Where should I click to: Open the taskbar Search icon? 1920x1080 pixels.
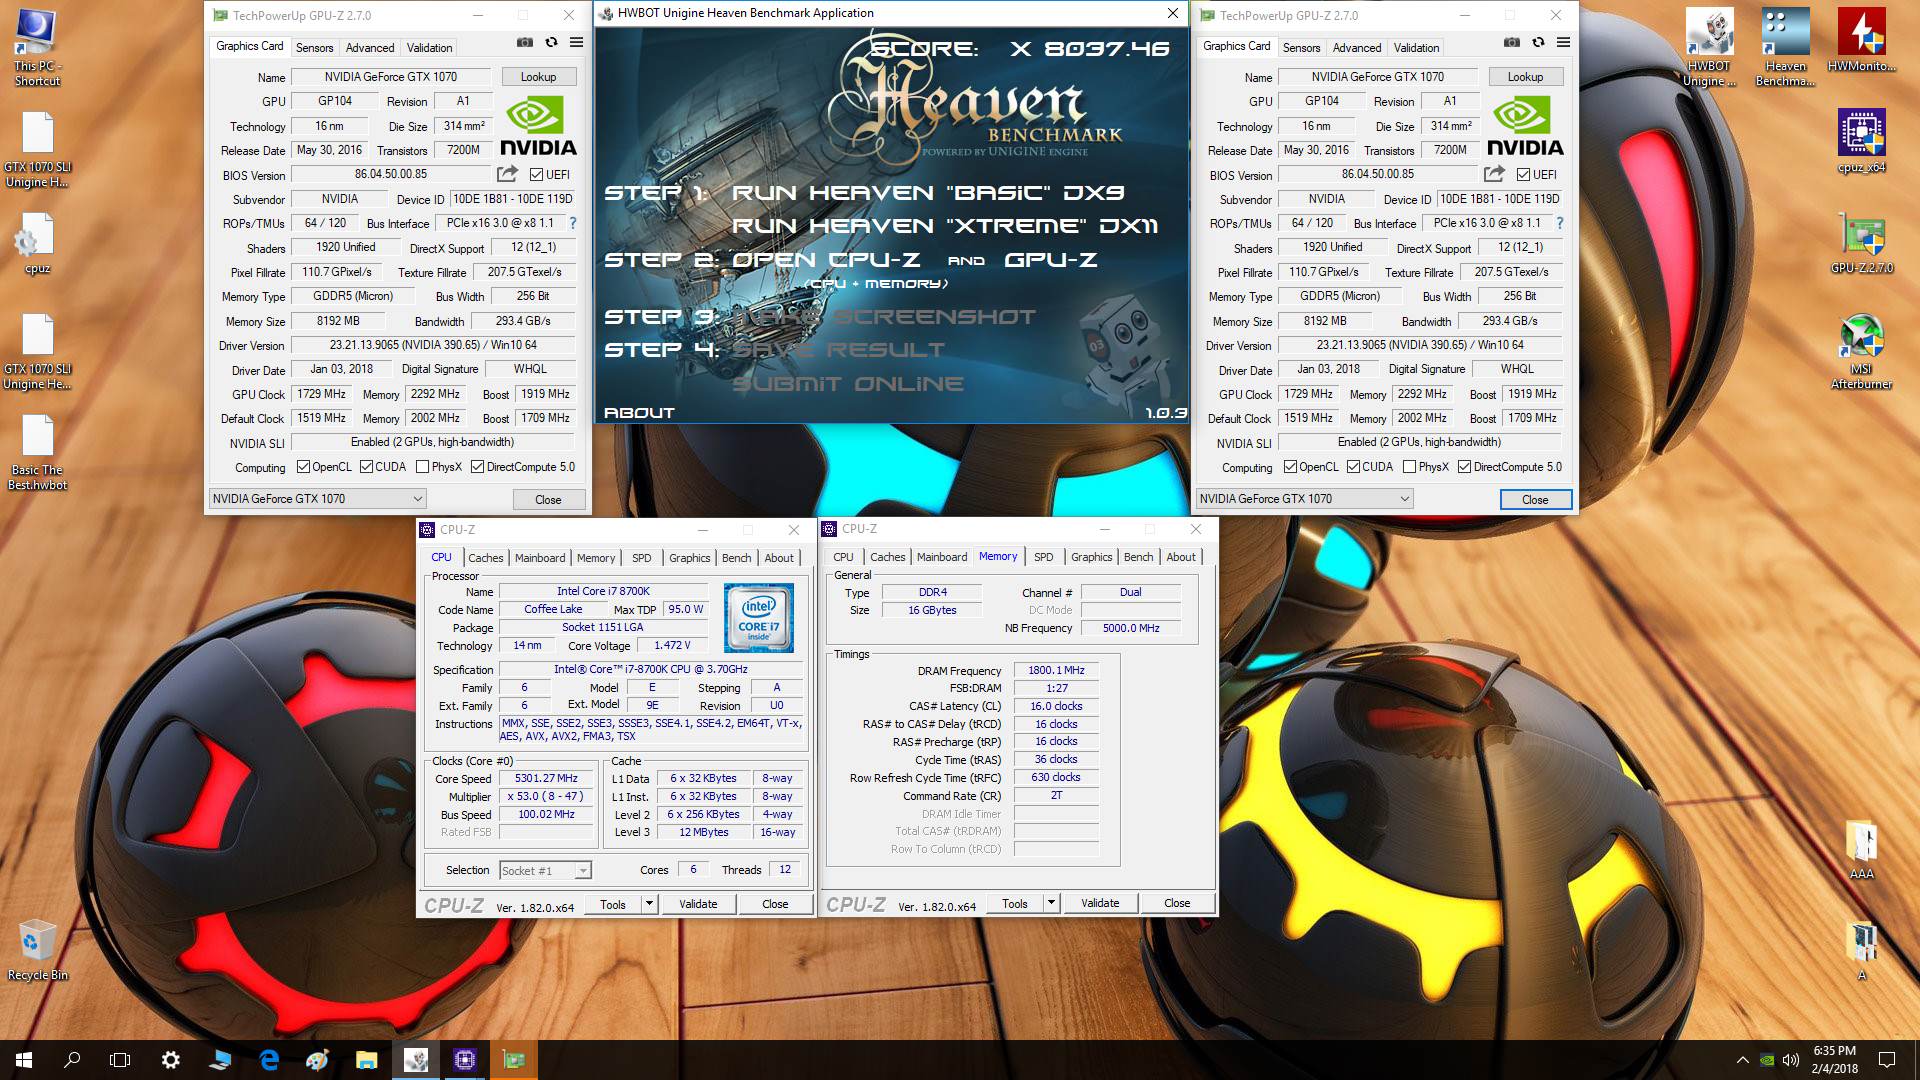[72, 1060]
